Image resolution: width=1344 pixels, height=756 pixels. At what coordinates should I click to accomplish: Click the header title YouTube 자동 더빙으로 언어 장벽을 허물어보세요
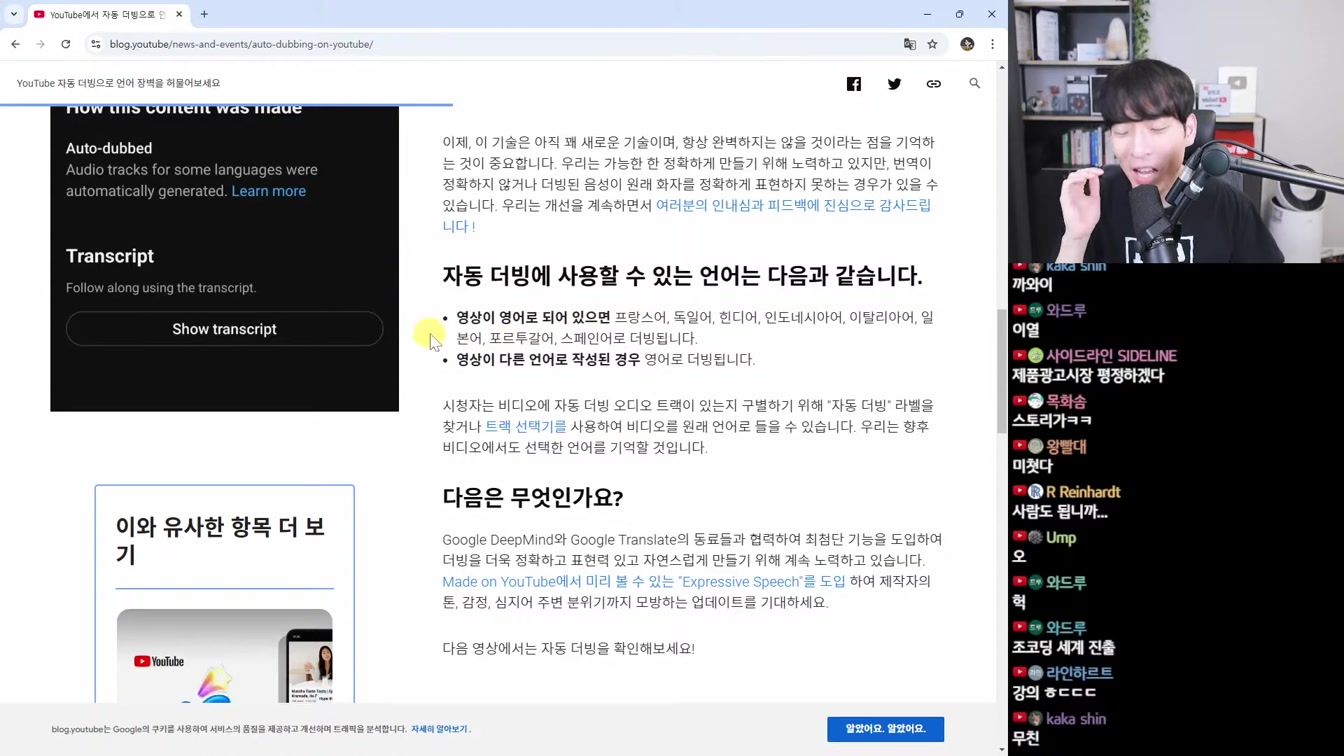point(118,83)
